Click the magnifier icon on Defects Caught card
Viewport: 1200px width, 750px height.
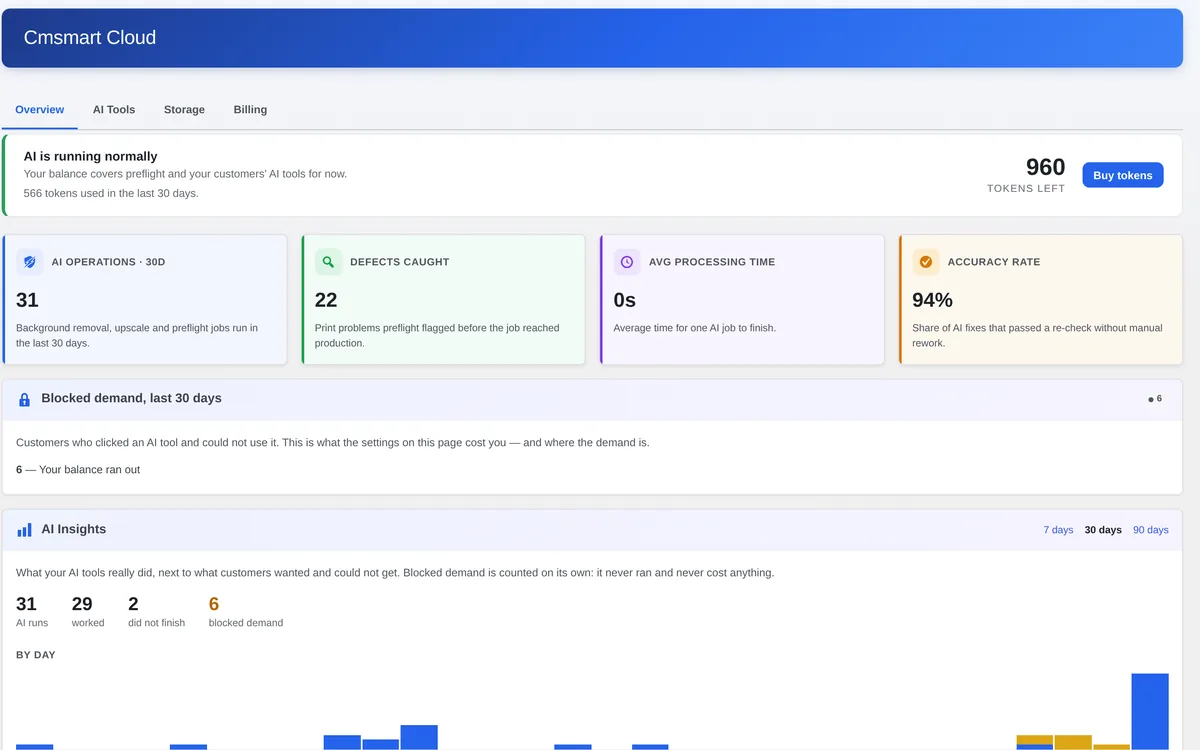[328, 262]
